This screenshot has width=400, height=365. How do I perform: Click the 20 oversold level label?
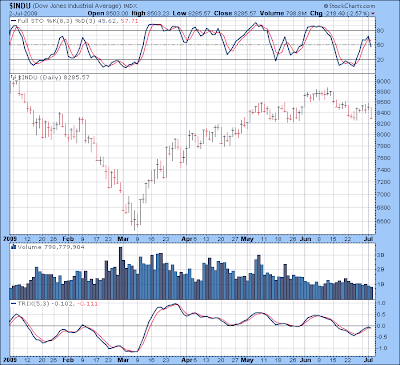click(x=380, y=60)
